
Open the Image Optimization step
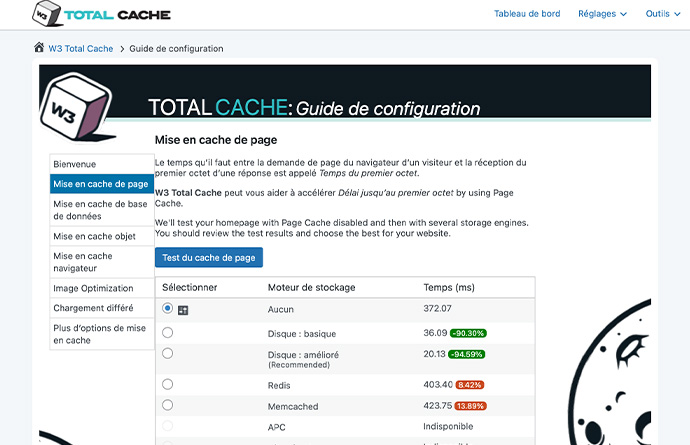point(102,288)
